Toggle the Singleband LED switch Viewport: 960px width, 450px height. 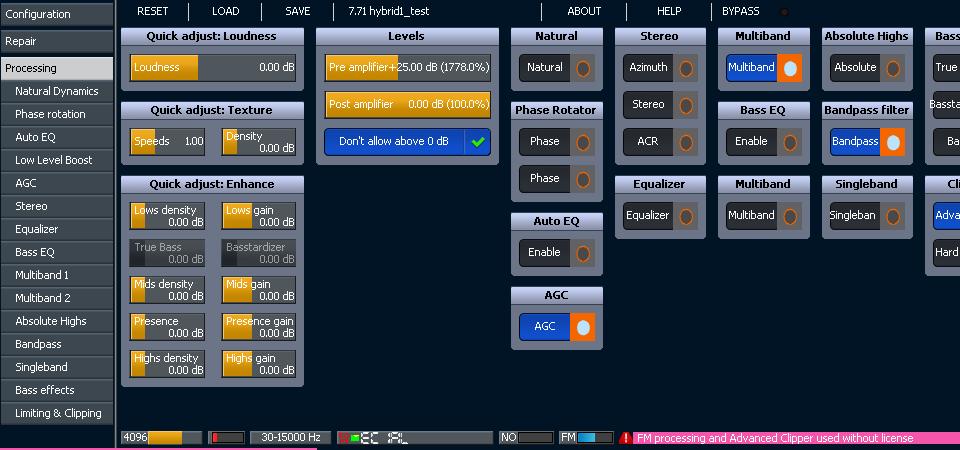892,216
